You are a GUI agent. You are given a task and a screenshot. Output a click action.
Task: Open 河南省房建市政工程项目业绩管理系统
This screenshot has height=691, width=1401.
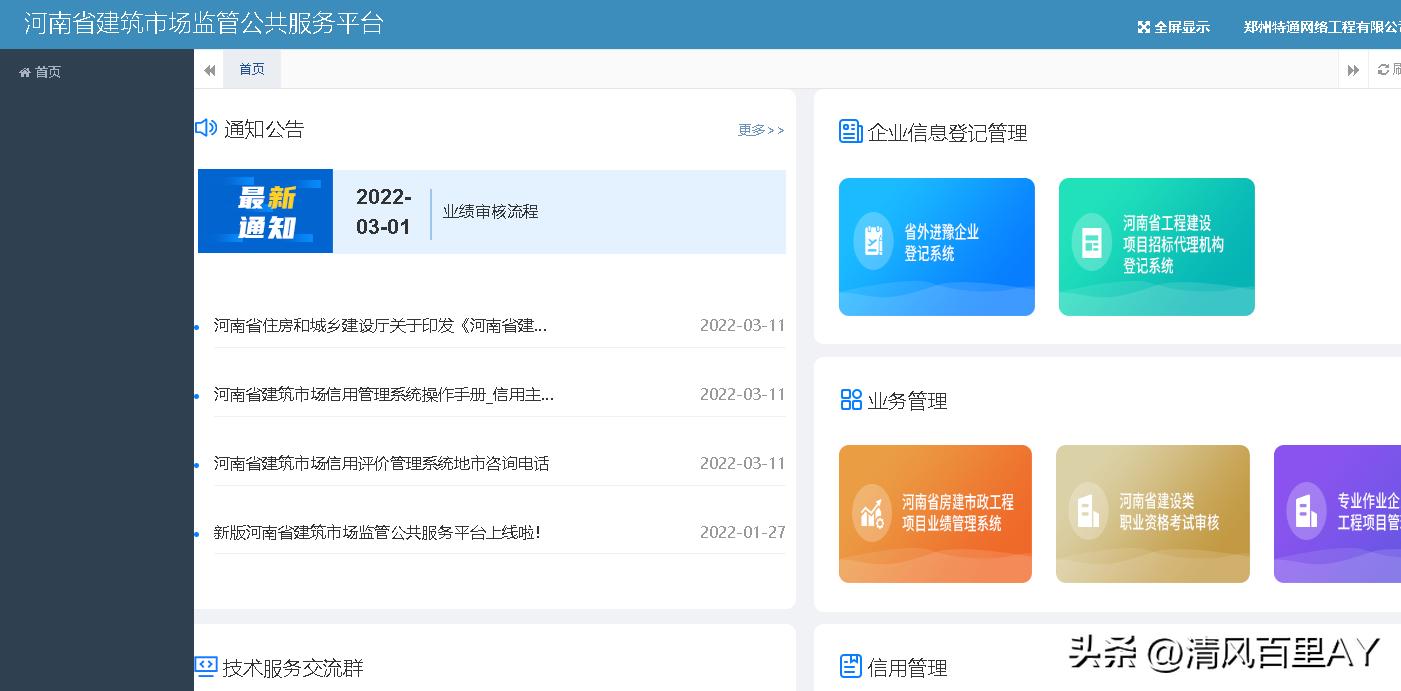(x=935, y=513)
